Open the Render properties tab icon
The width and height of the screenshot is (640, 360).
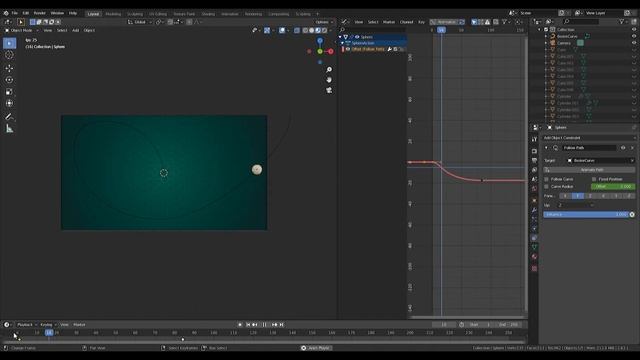534,151
